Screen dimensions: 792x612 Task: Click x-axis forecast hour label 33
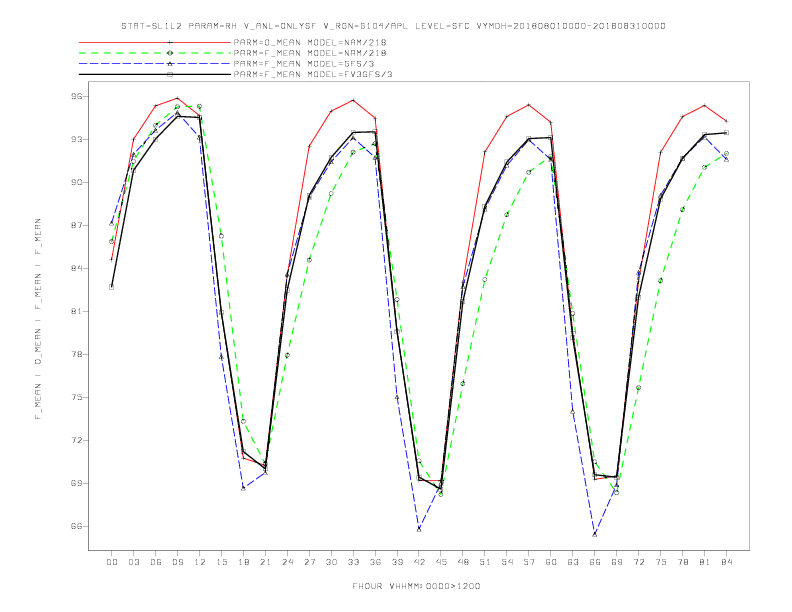[353, 562]
